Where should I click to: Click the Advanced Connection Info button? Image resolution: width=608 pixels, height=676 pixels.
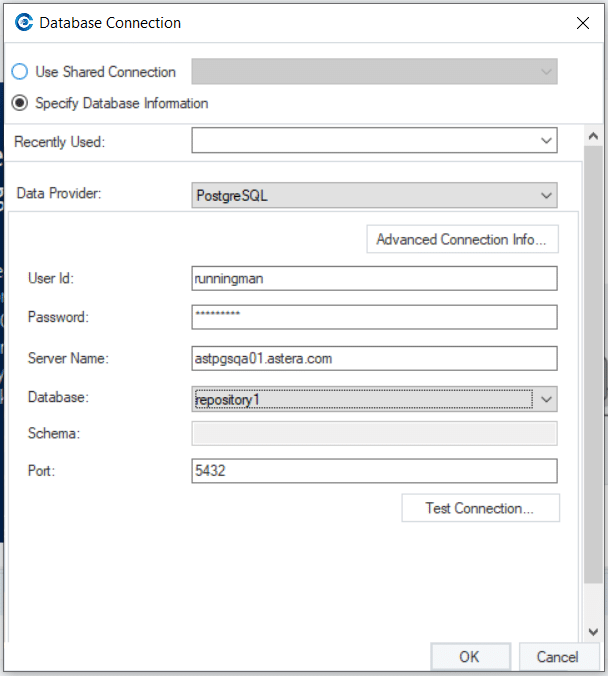(461, 240)
